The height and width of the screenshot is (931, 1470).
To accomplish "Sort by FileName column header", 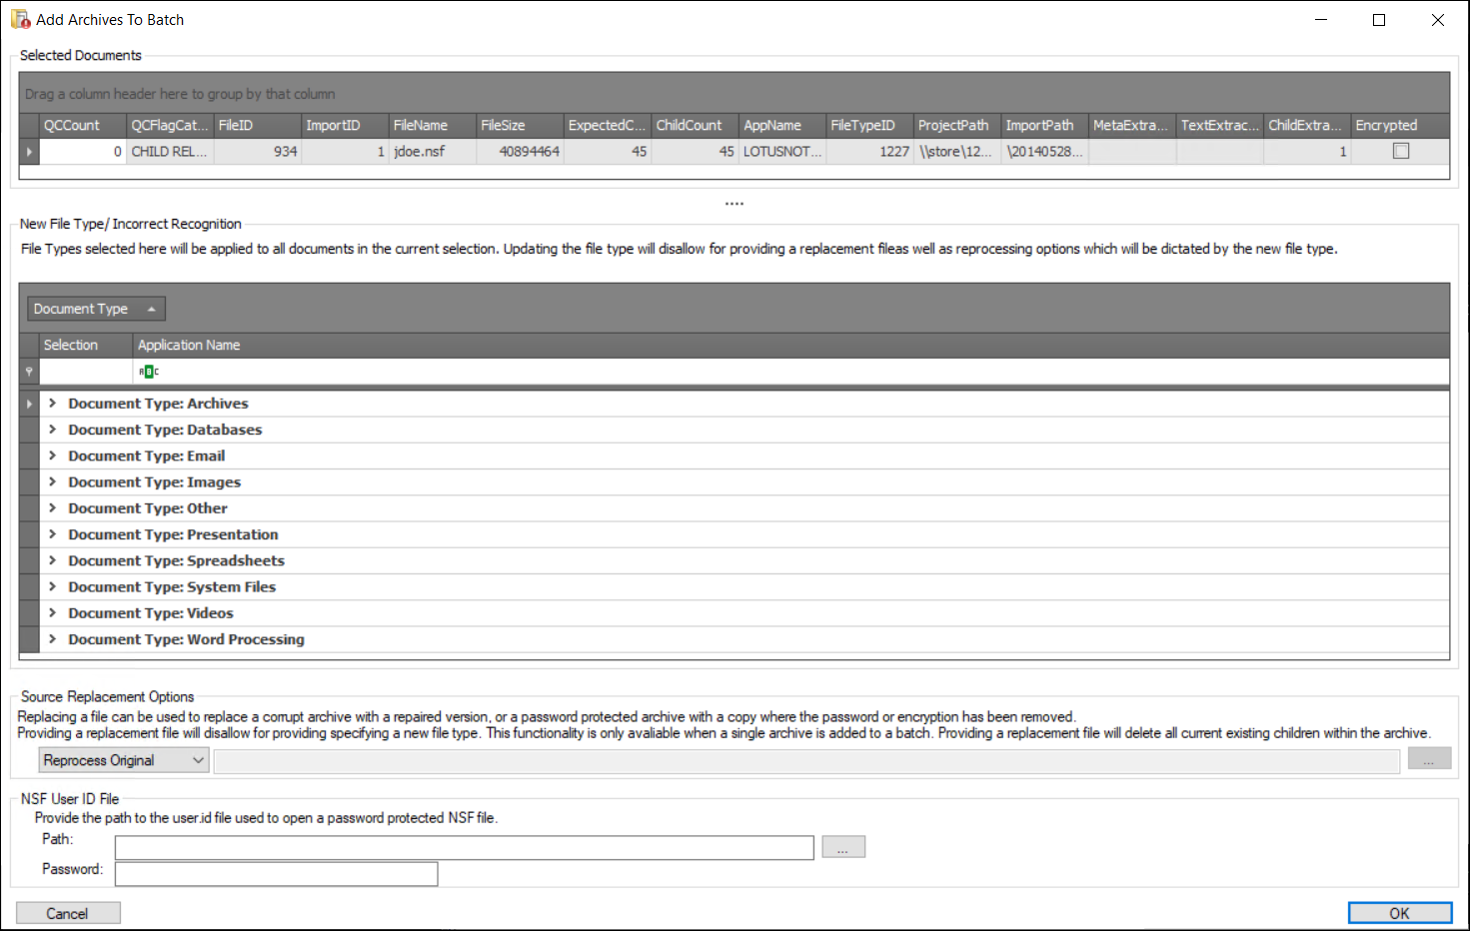I will 432,125.
